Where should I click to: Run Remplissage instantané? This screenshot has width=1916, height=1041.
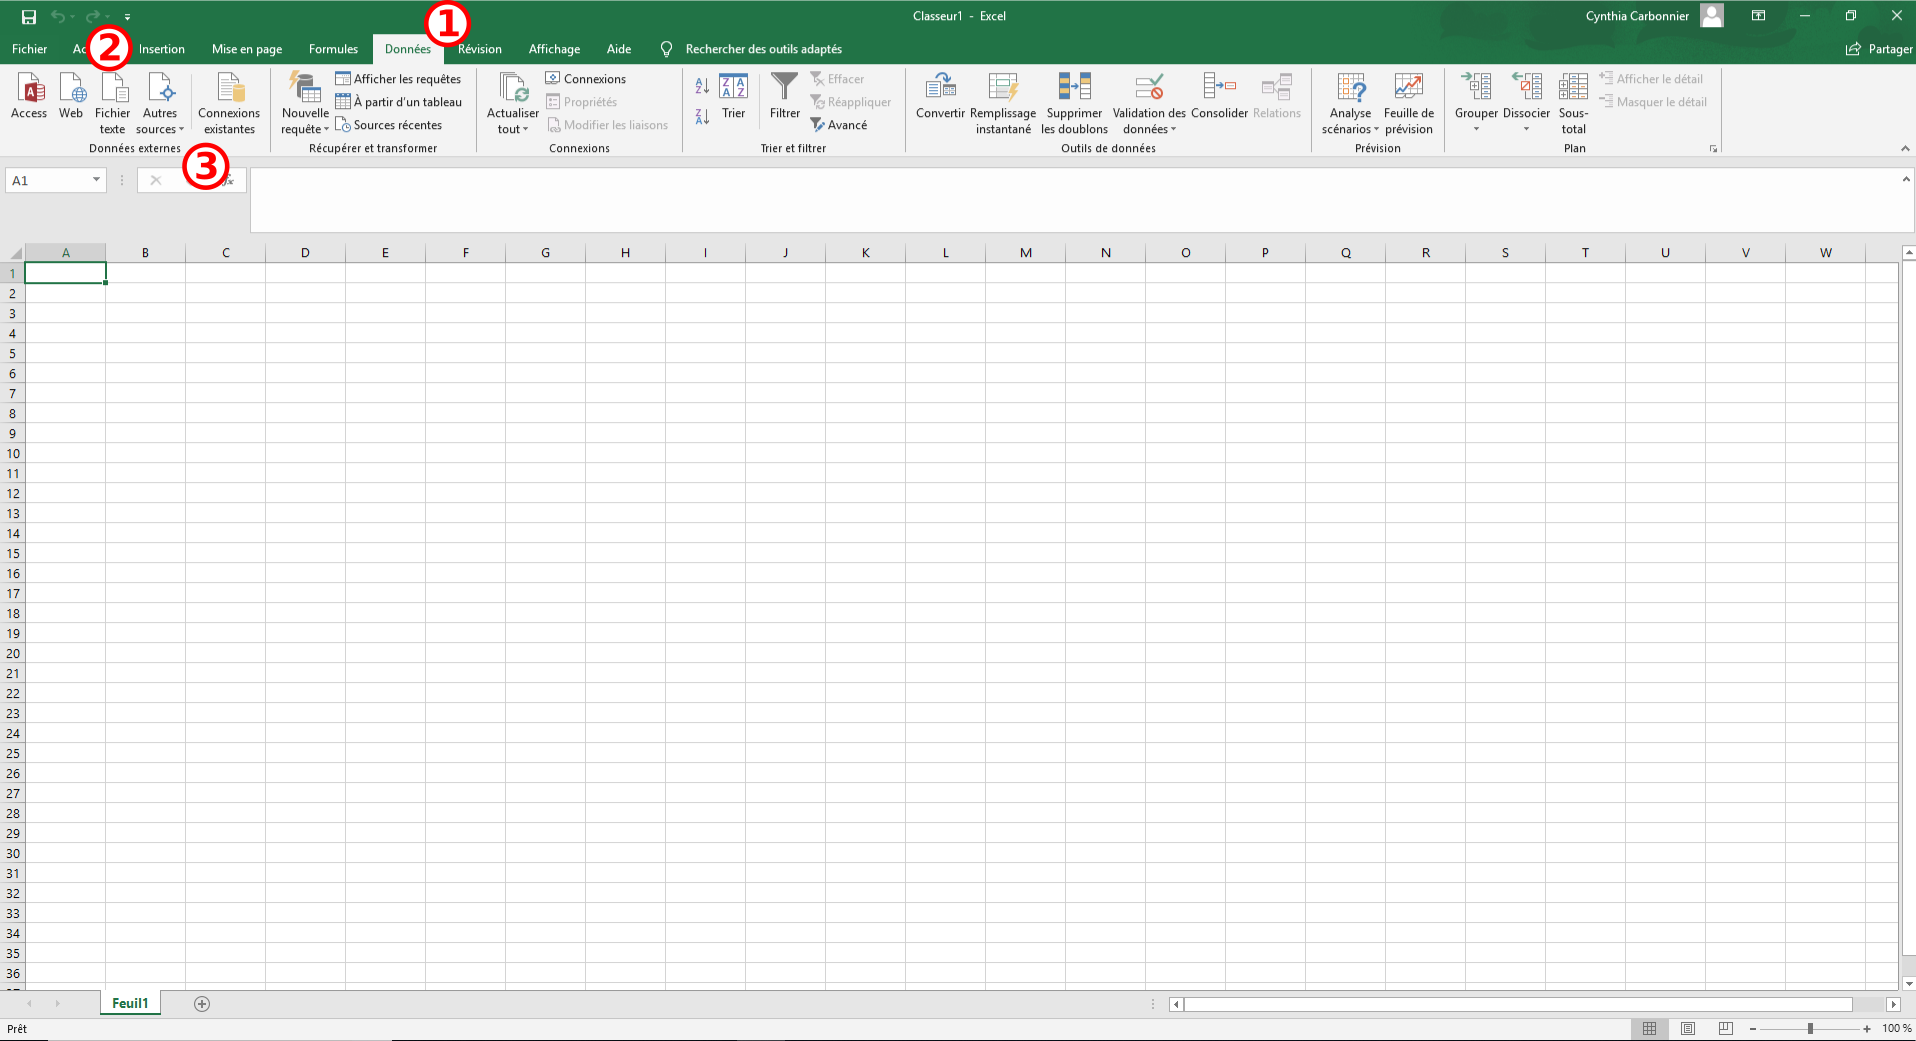point(1003,102)
